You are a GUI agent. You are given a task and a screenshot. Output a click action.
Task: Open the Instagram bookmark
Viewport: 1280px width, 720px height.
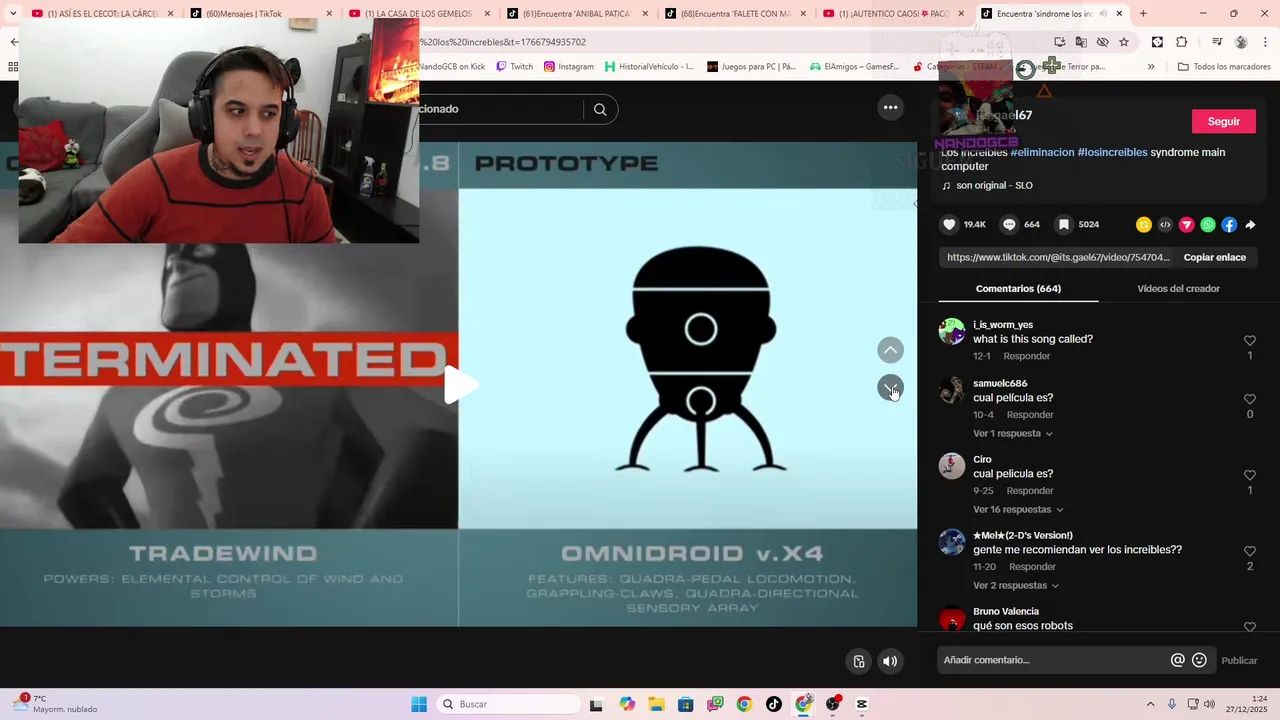point(569,67)
